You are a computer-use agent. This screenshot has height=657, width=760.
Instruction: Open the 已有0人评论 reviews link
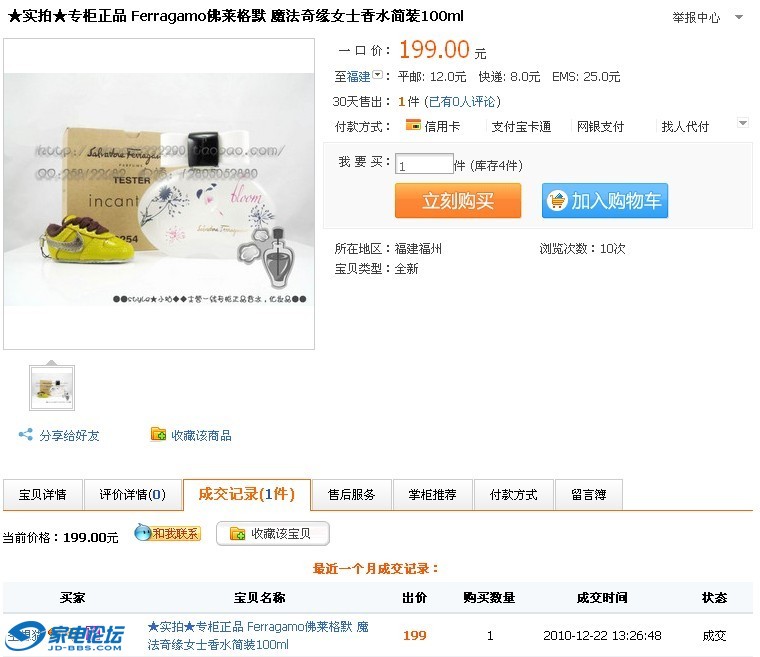tap(462, 101)
